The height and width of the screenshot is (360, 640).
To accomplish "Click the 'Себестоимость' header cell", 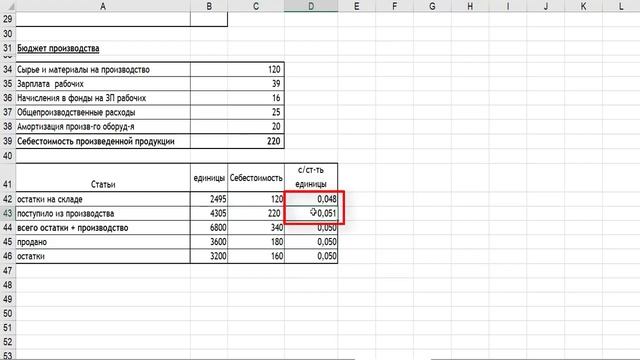I will [256, 178].
